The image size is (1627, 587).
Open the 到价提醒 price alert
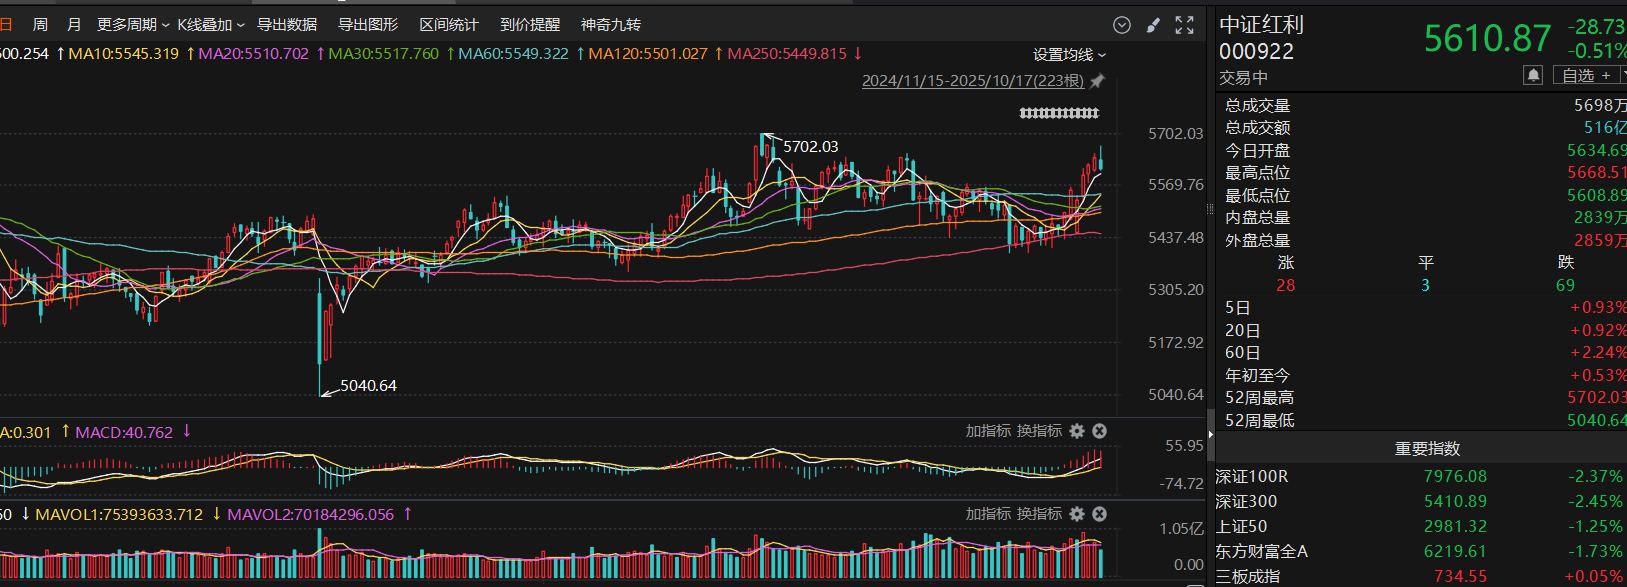click(530, 25)
